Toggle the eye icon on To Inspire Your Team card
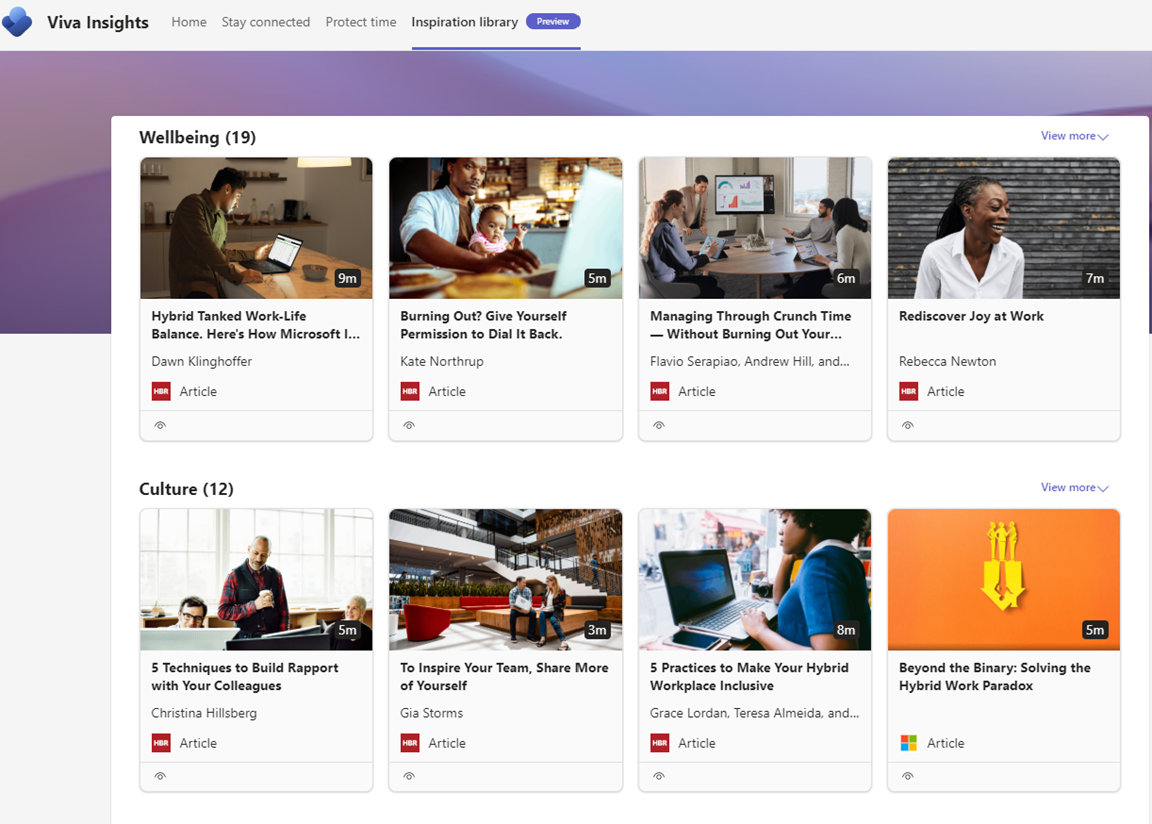The height and width of the screenshot is (824, 1152). click(x=409, y=776)
